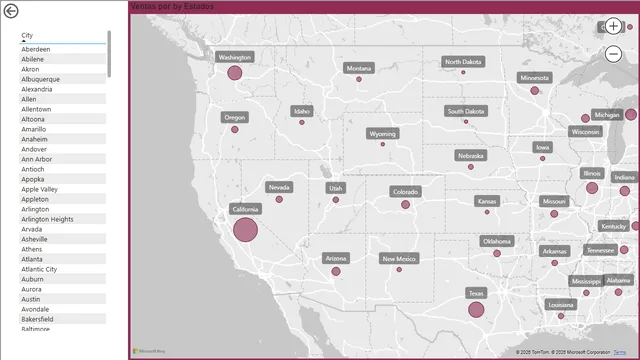
Task: Select Arlington Heights in the city list
Action: pyautogui.click(x=63, y=219)
